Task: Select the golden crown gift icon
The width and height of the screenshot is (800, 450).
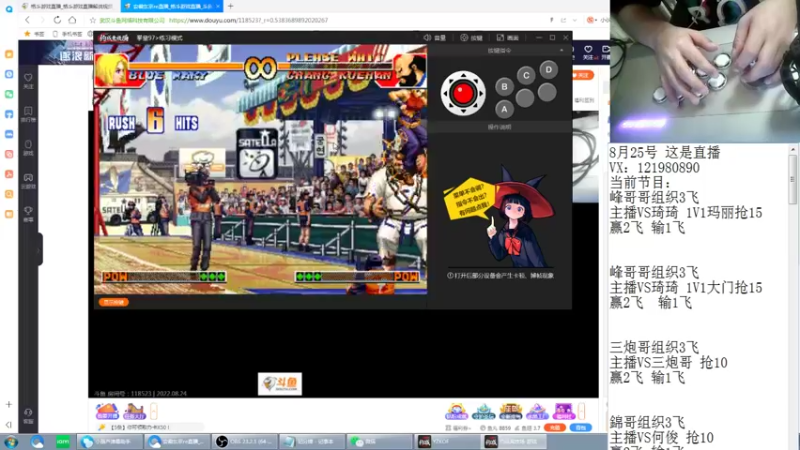Action: click(510, 411)
